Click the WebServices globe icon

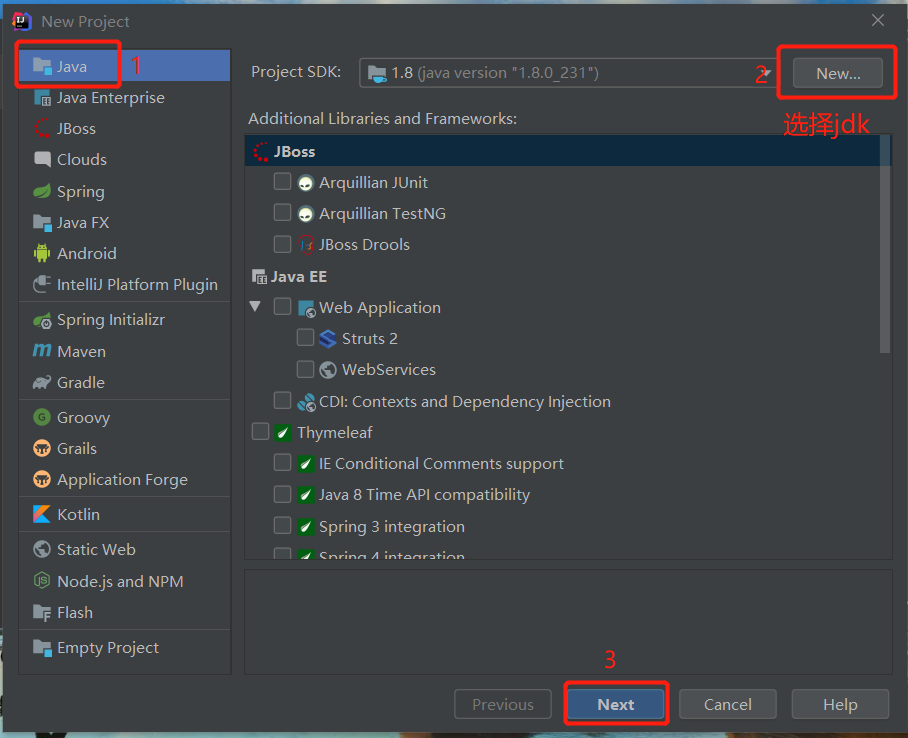328,370
